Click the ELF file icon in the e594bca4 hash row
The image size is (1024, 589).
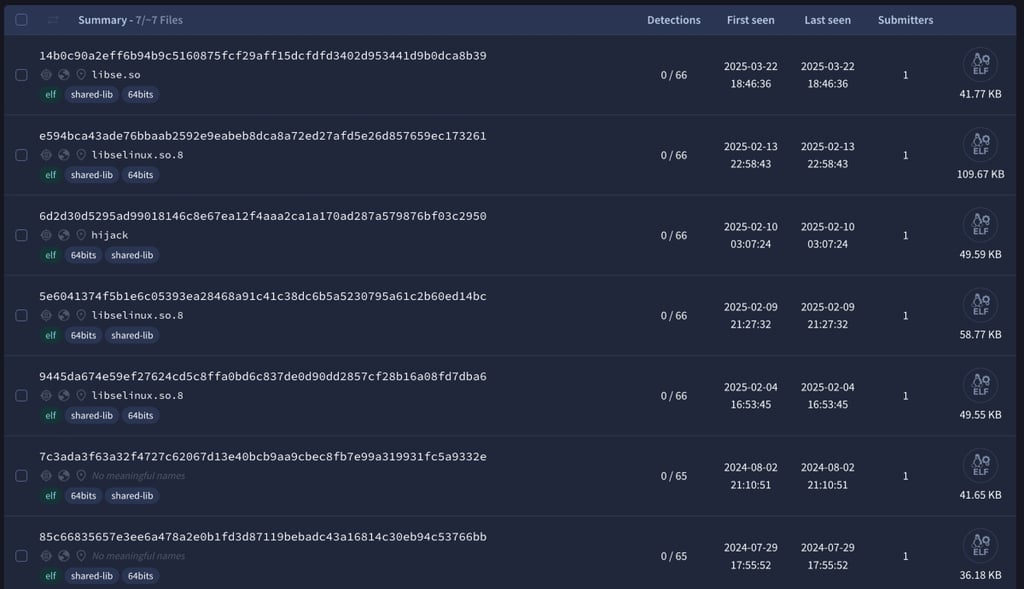pyautogui.click(x=980, y=145)
